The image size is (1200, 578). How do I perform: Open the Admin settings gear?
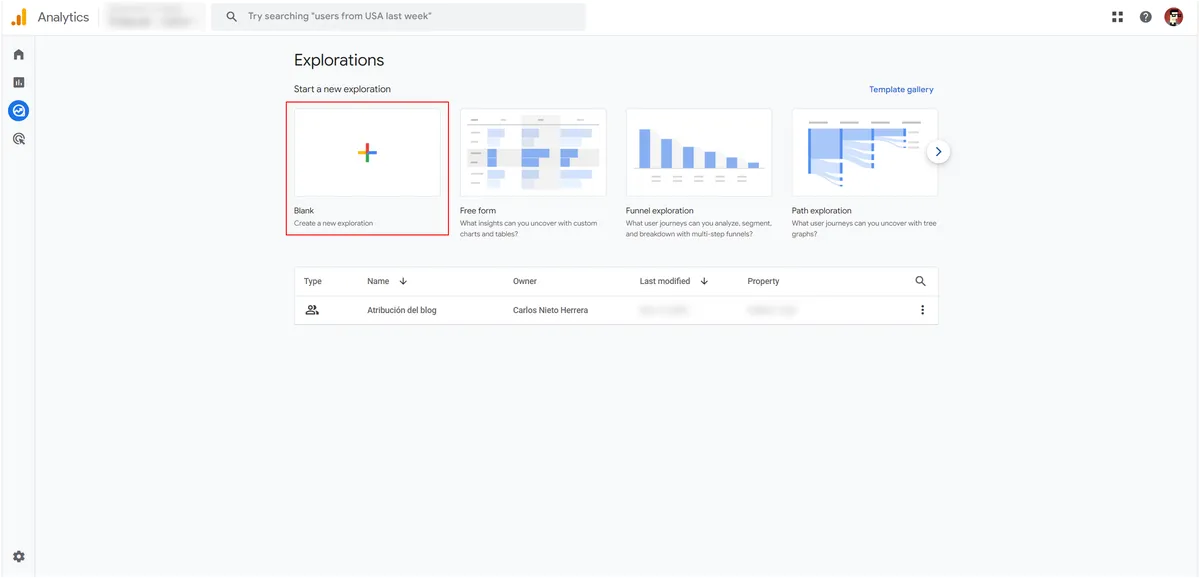click(18, 557)
